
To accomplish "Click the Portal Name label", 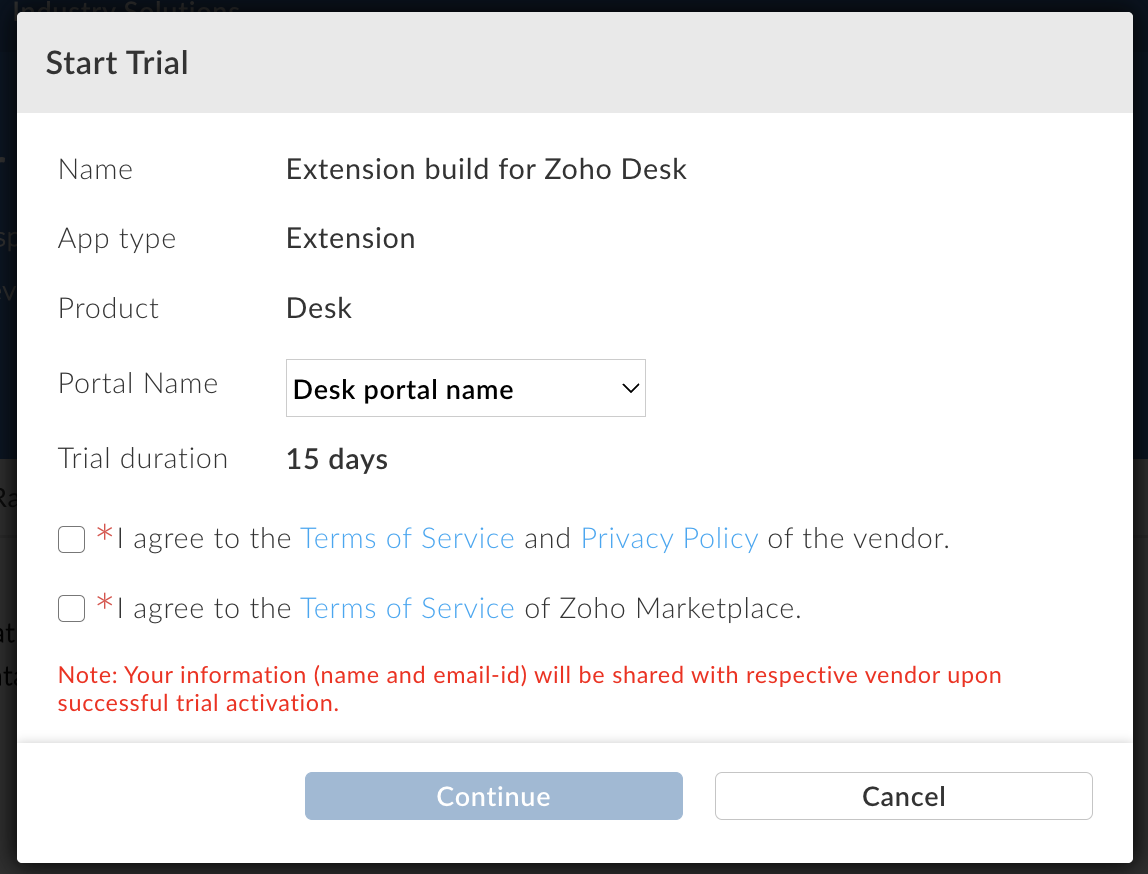I will (x=138, y=384).
